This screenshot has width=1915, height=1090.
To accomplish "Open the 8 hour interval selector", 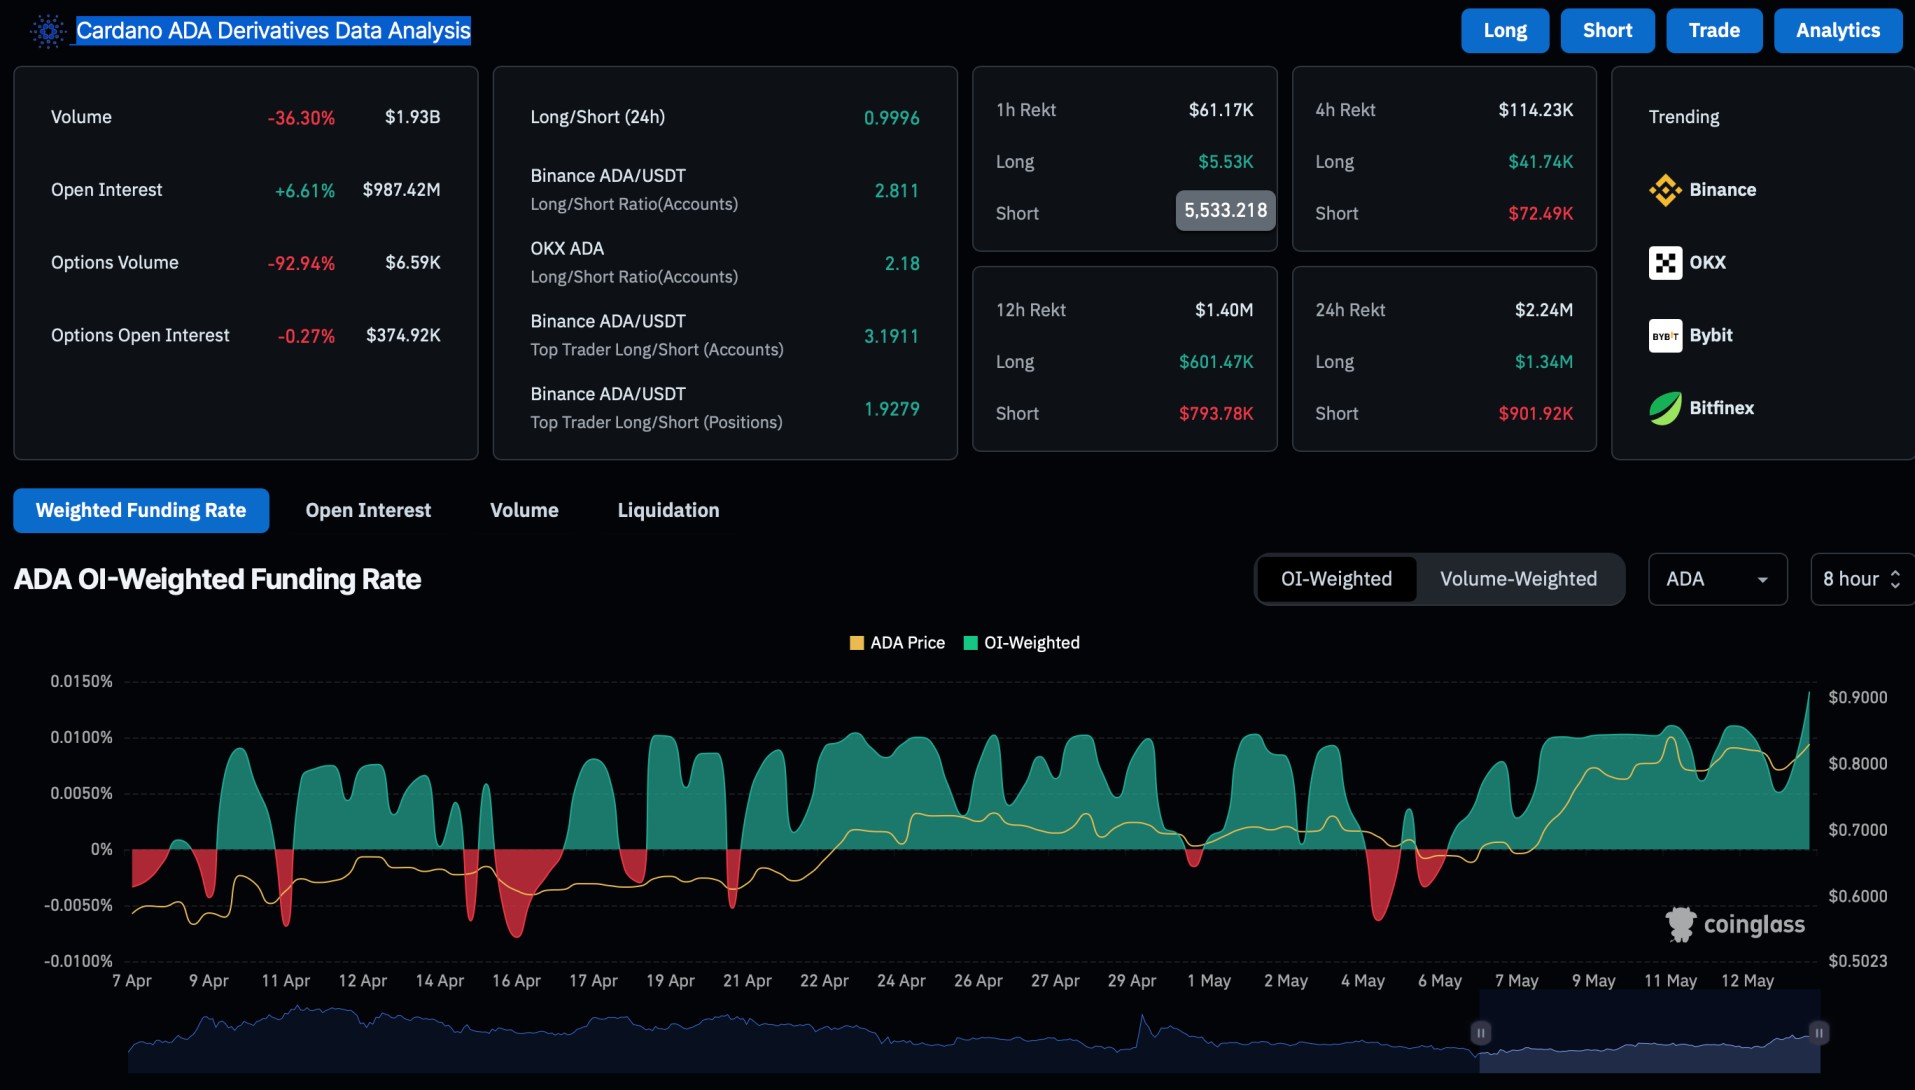I will tap(1860, 579).
